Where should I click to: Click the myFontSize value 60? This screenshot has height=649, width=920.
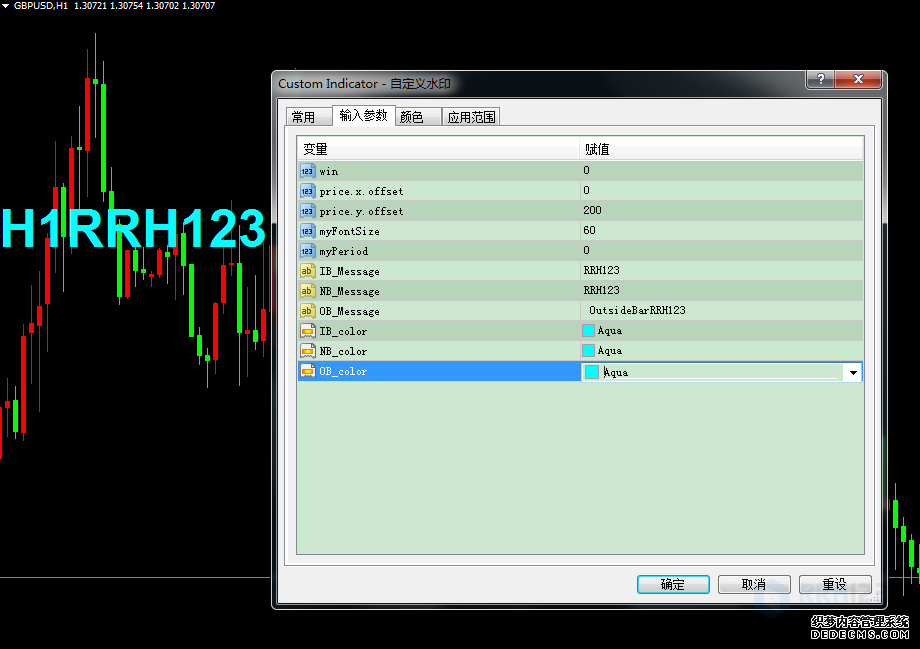coord(589,230)
